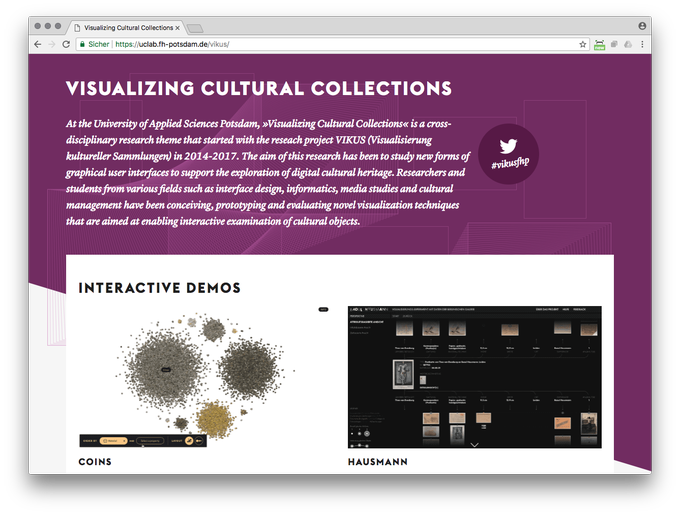
Task: Close the Visualizing Cultural Collections tab
Action: tap(177, 28)
